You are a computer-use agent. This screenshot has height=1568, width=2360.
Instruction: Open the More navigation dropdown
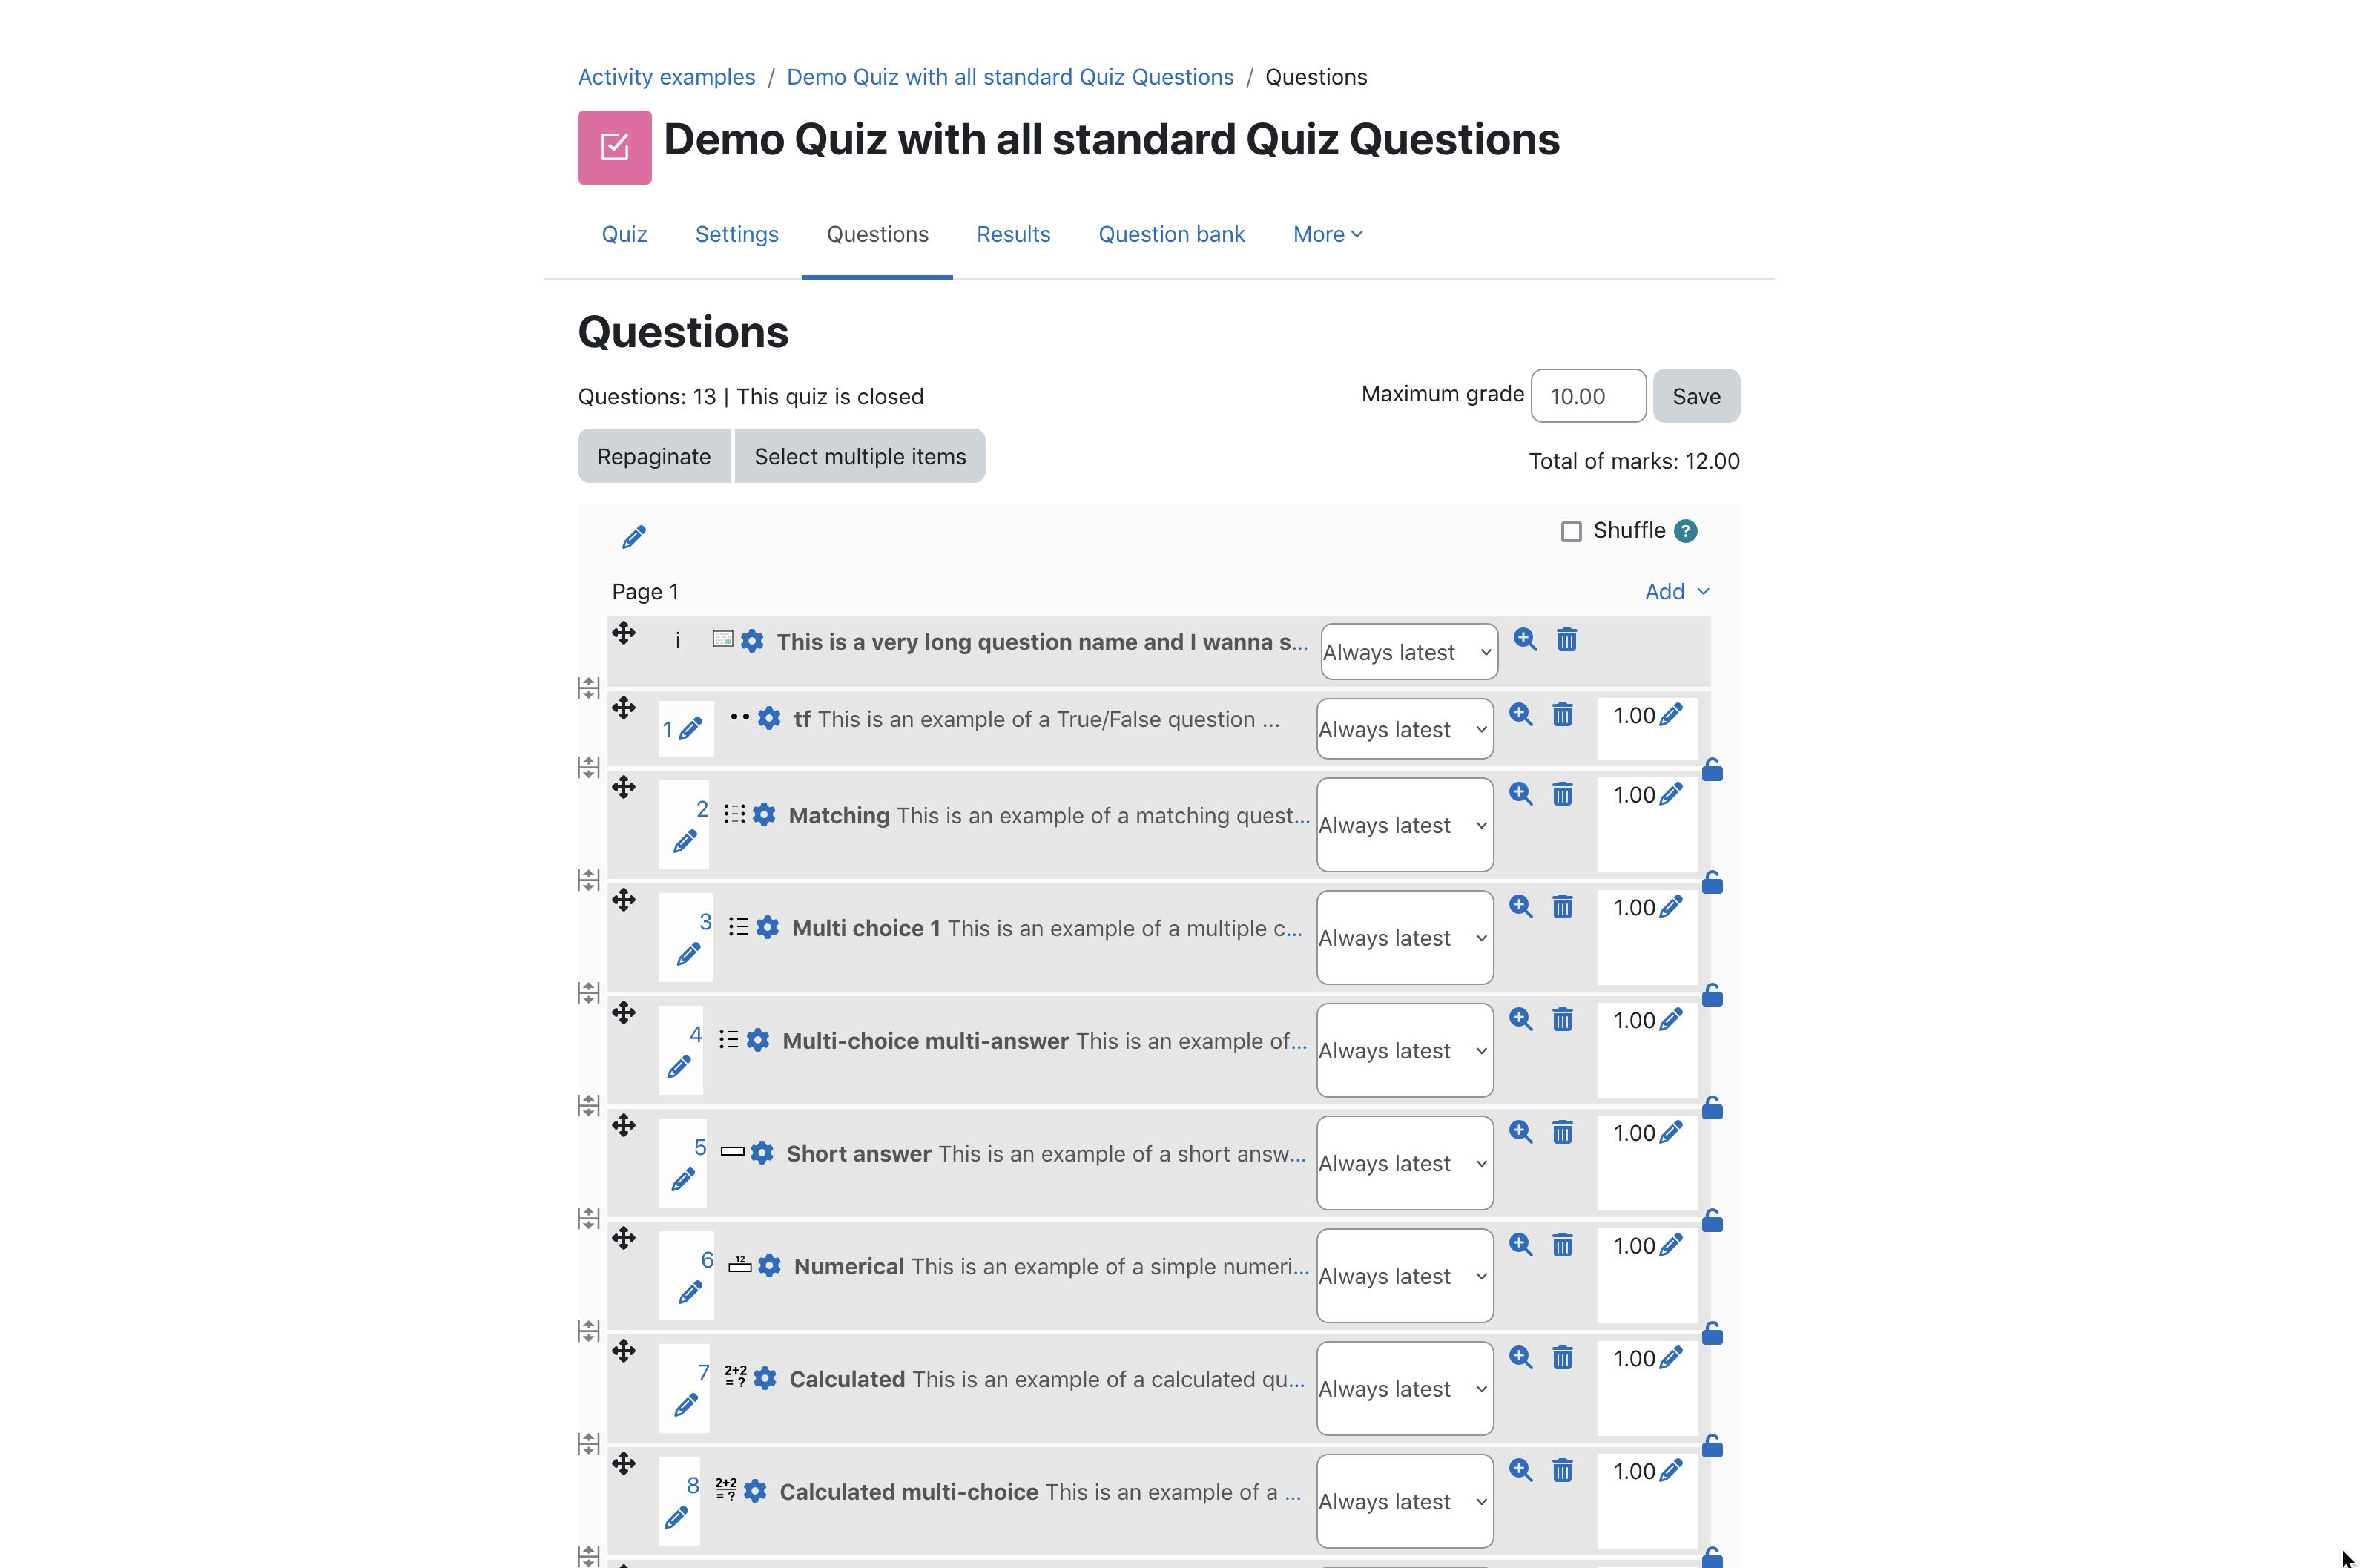coord(1328,234)
